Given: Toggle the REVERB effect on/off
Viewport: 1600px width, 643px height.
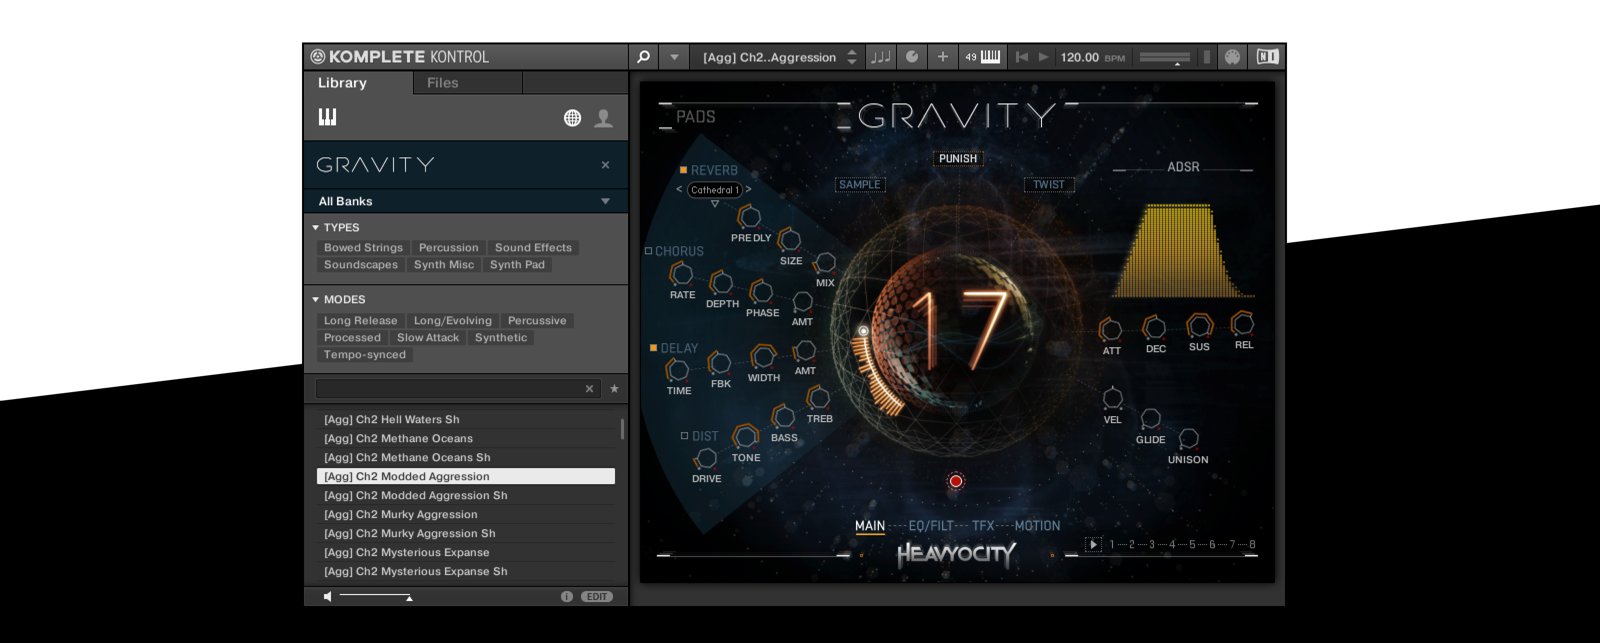Looking at the screenshot, I should (x=683, y=170).
